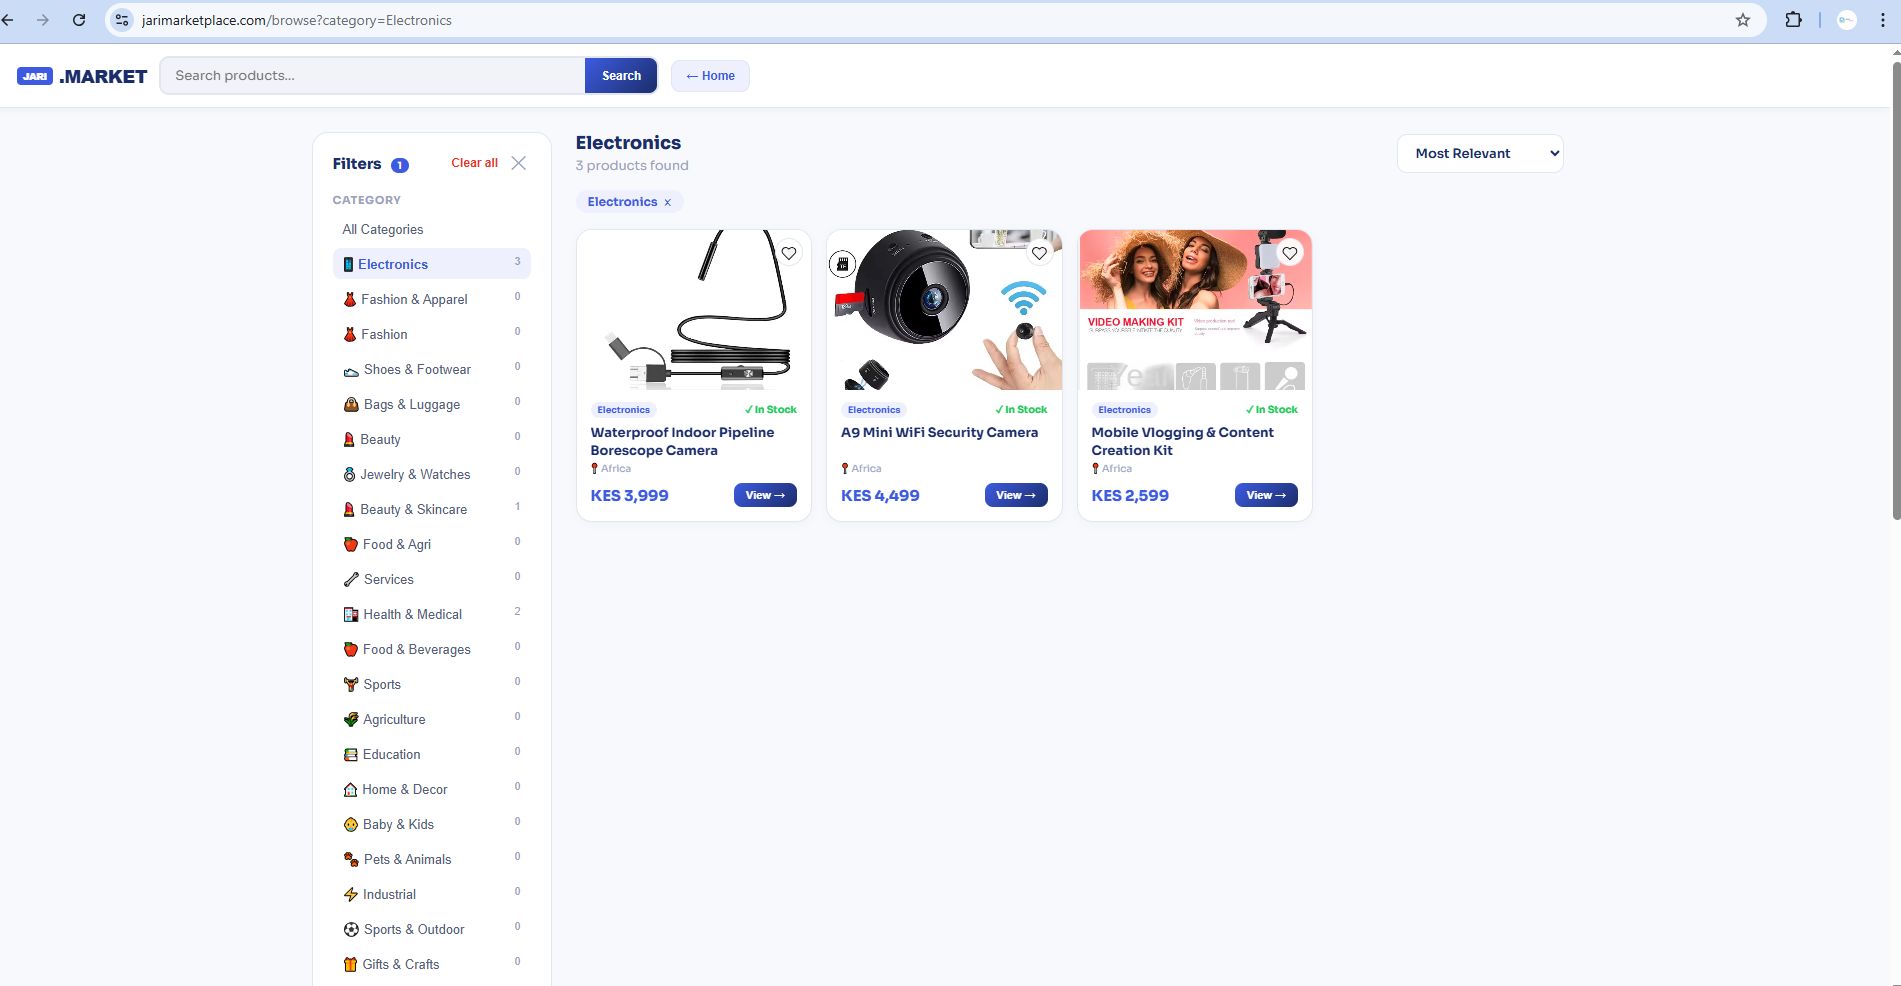Screen dimensions: 1901x986
Task: Favorite the Mobile Vlogging & Content Creation Kit
Action: tap(1289, 253)
